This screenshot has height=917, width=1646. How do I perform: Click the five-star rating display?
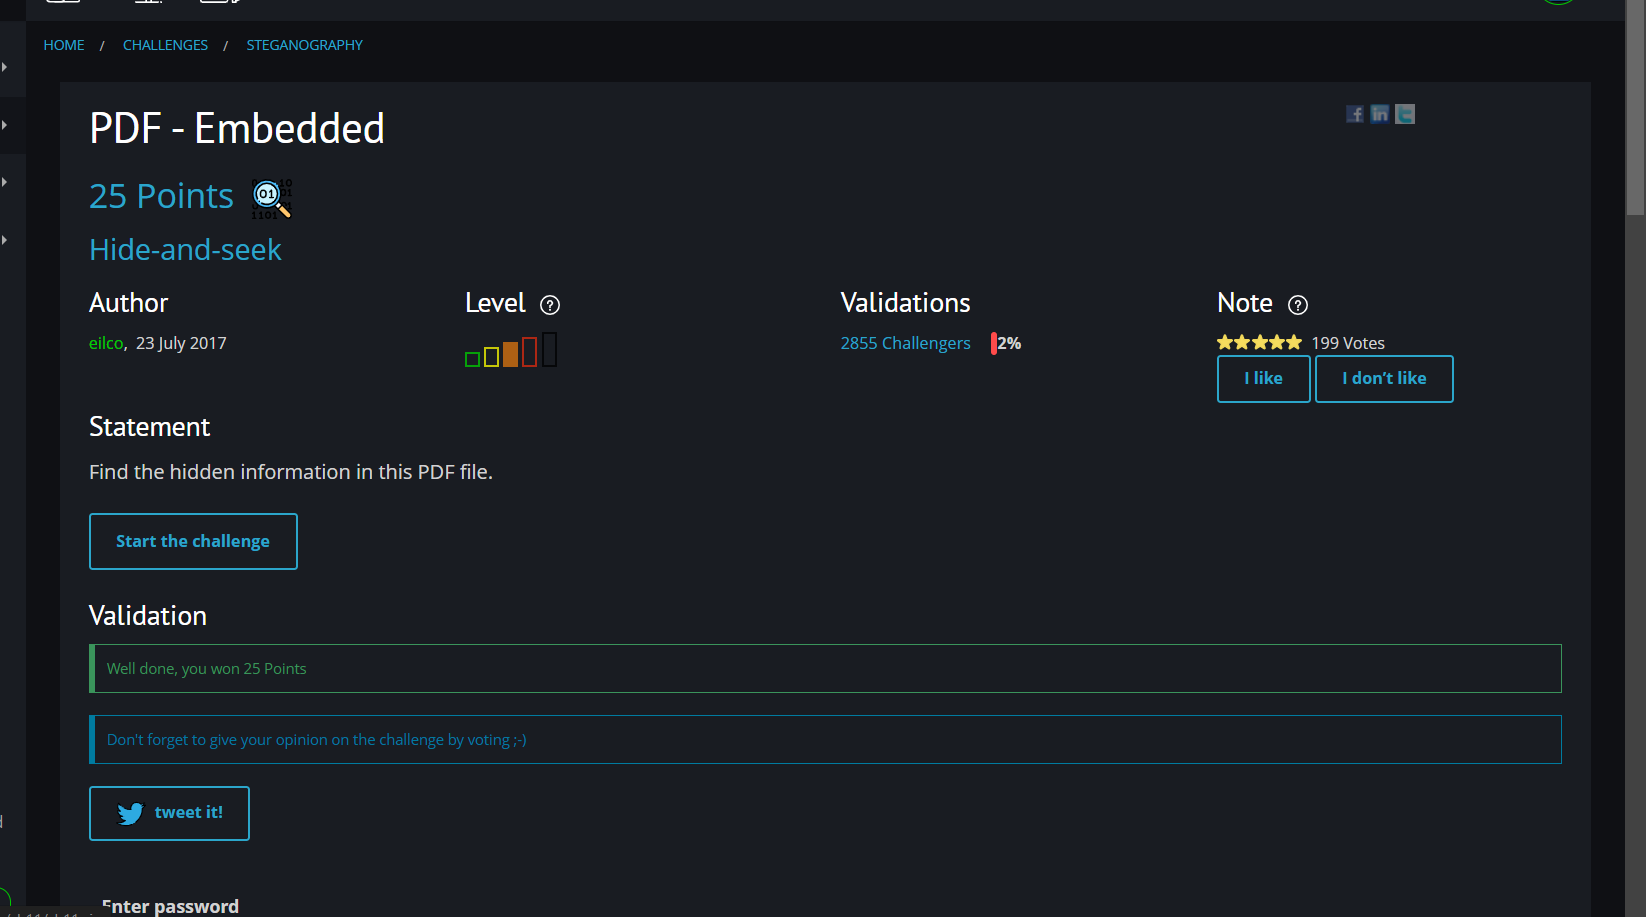coord(1259,343)
